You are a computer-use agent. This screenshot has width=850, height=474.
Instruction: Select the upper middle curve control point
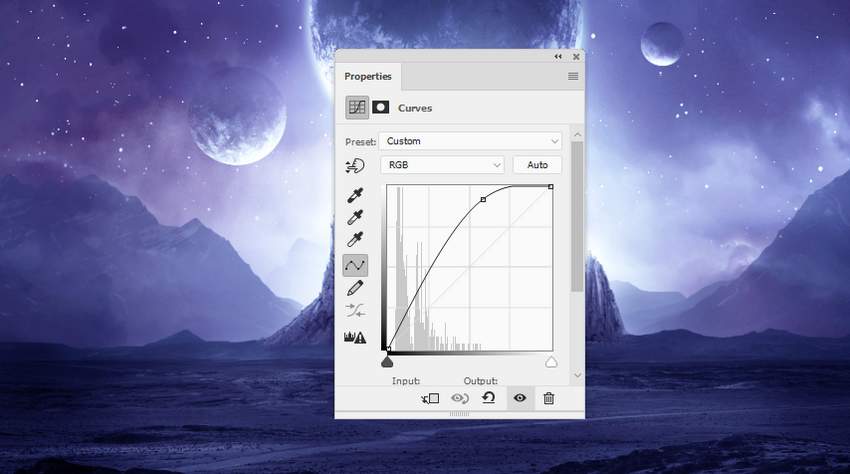point(484,200)
